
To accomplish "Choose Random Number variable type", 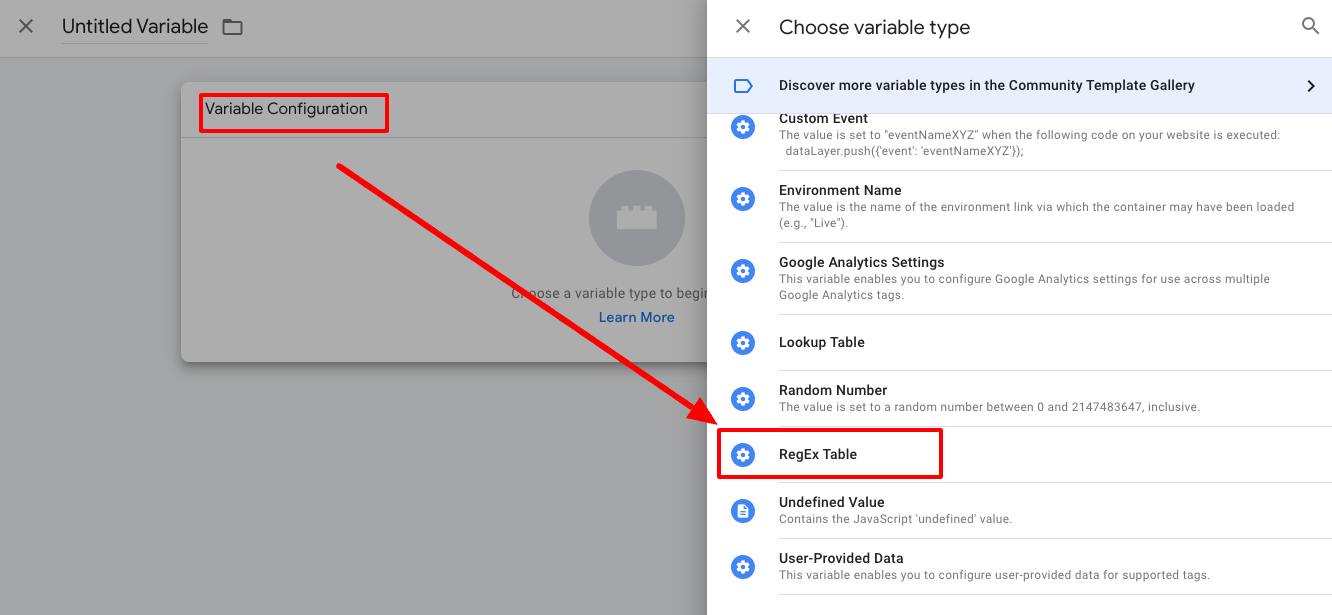I will pos(1020,399).
